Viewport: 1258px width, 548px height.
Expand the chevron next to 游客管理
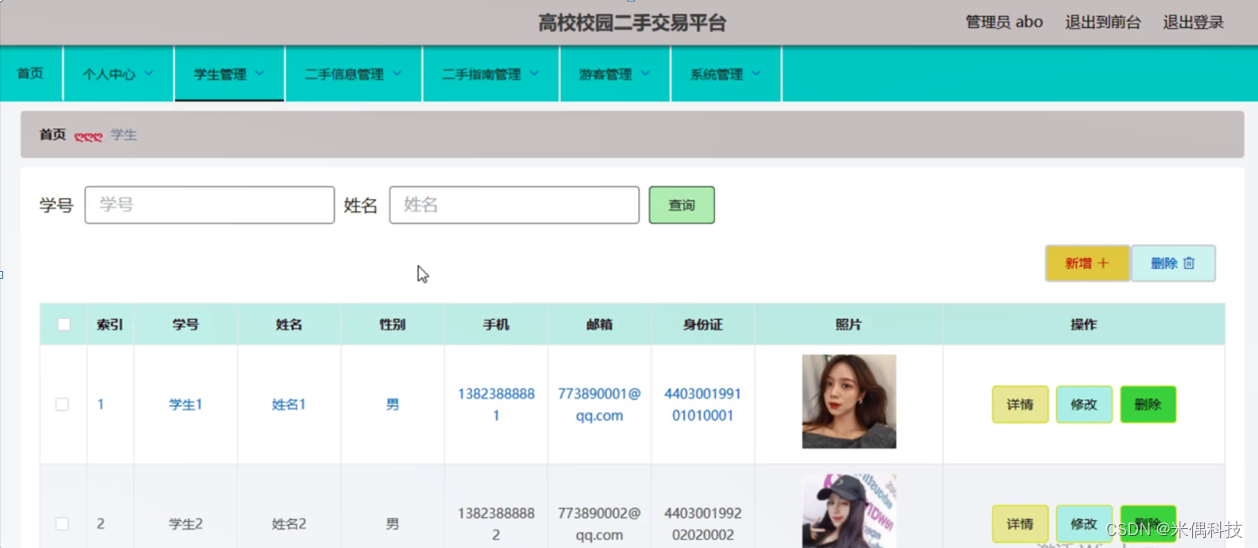645,73
